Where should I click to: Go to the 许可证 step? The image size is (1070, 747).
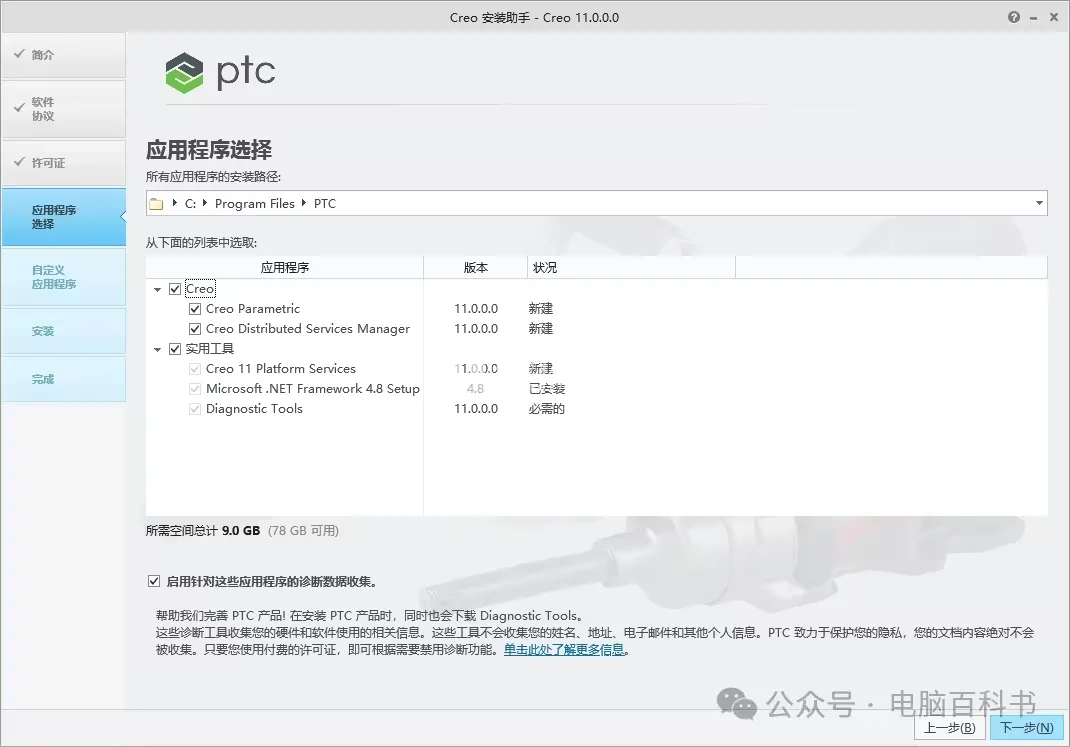[x=63, y=163]
